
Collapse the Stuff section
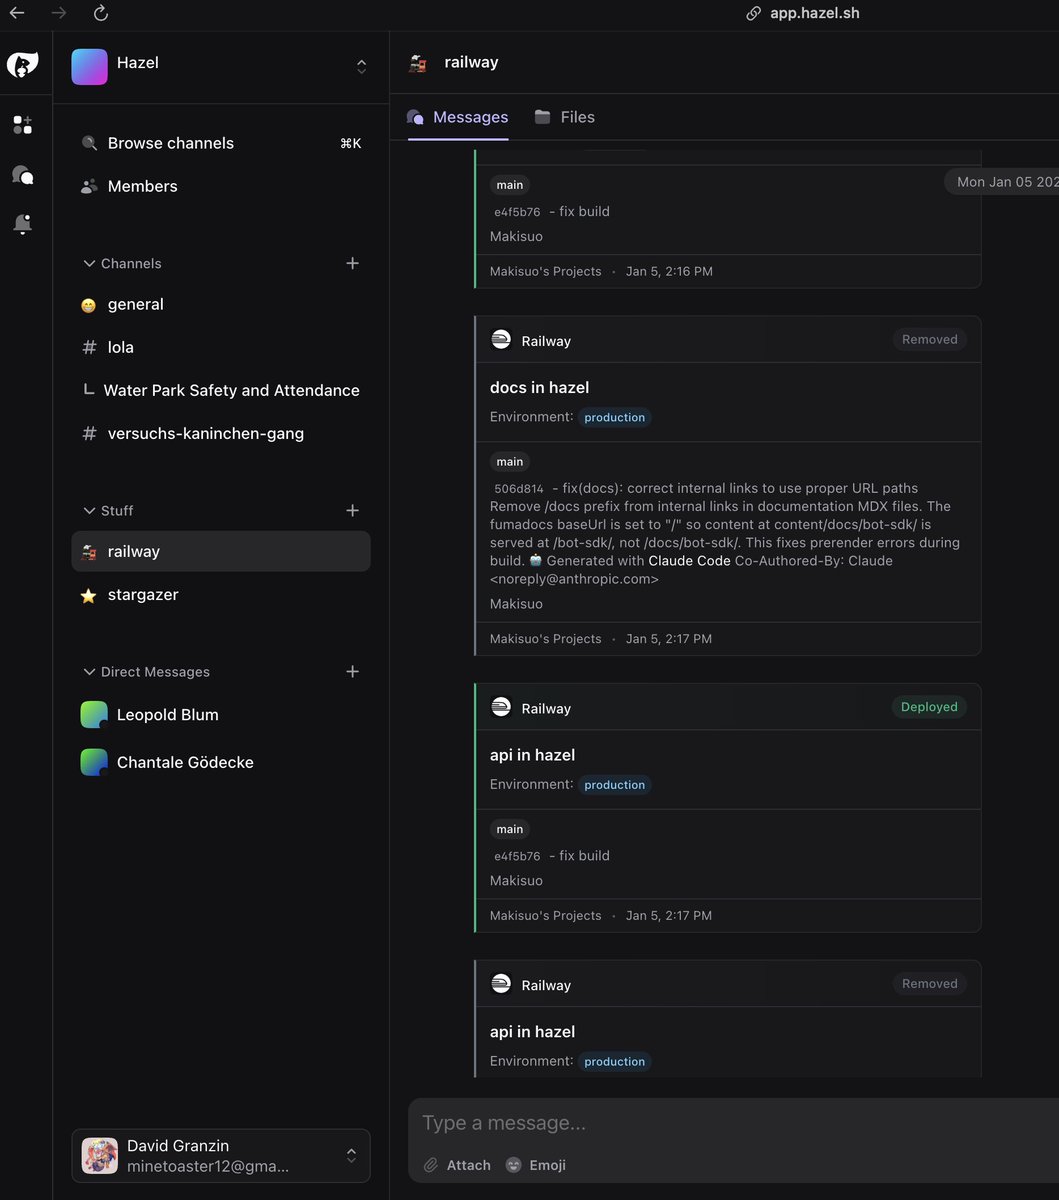pos(107,510)
